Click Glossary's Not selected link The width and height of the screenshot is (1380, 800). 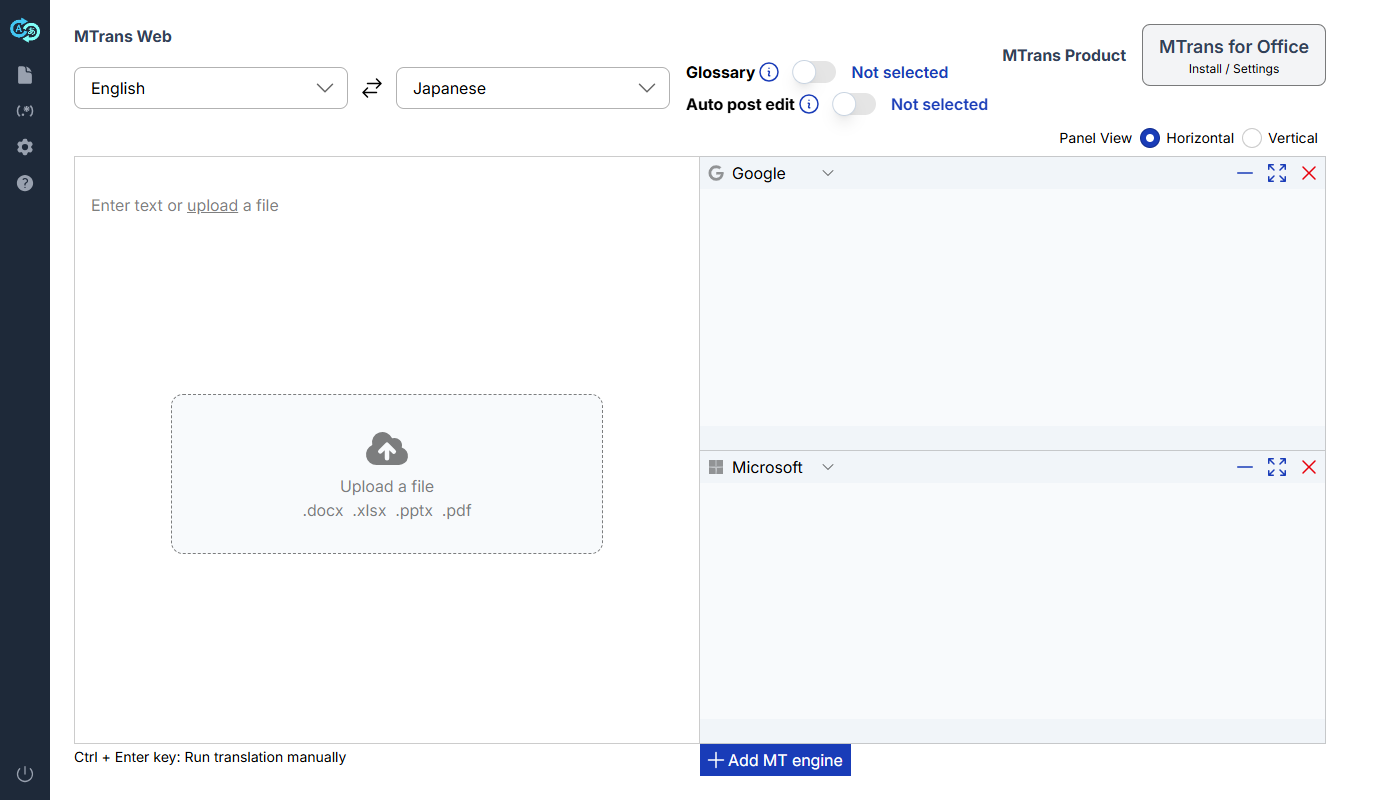(900, 72)
